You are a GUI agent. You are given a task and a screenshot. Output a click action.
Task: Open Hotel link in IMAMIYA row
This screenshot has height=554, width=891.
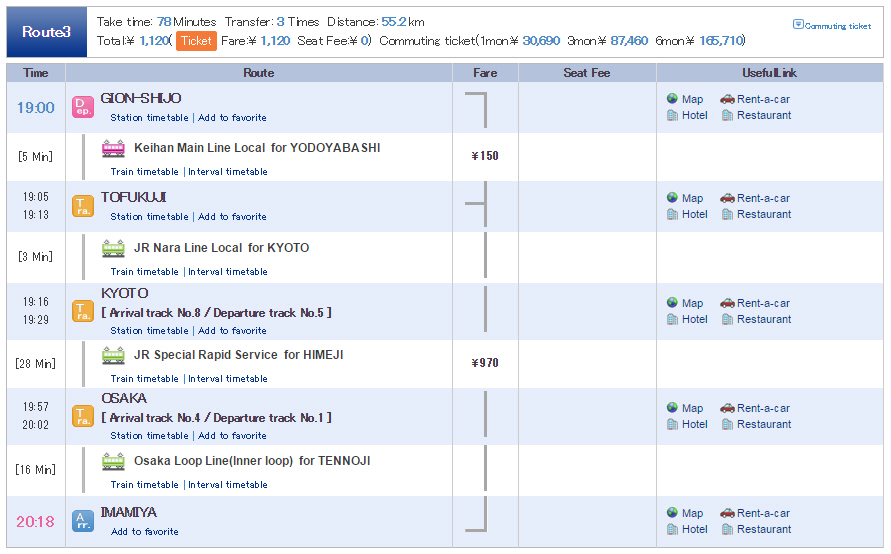(694, 530)
